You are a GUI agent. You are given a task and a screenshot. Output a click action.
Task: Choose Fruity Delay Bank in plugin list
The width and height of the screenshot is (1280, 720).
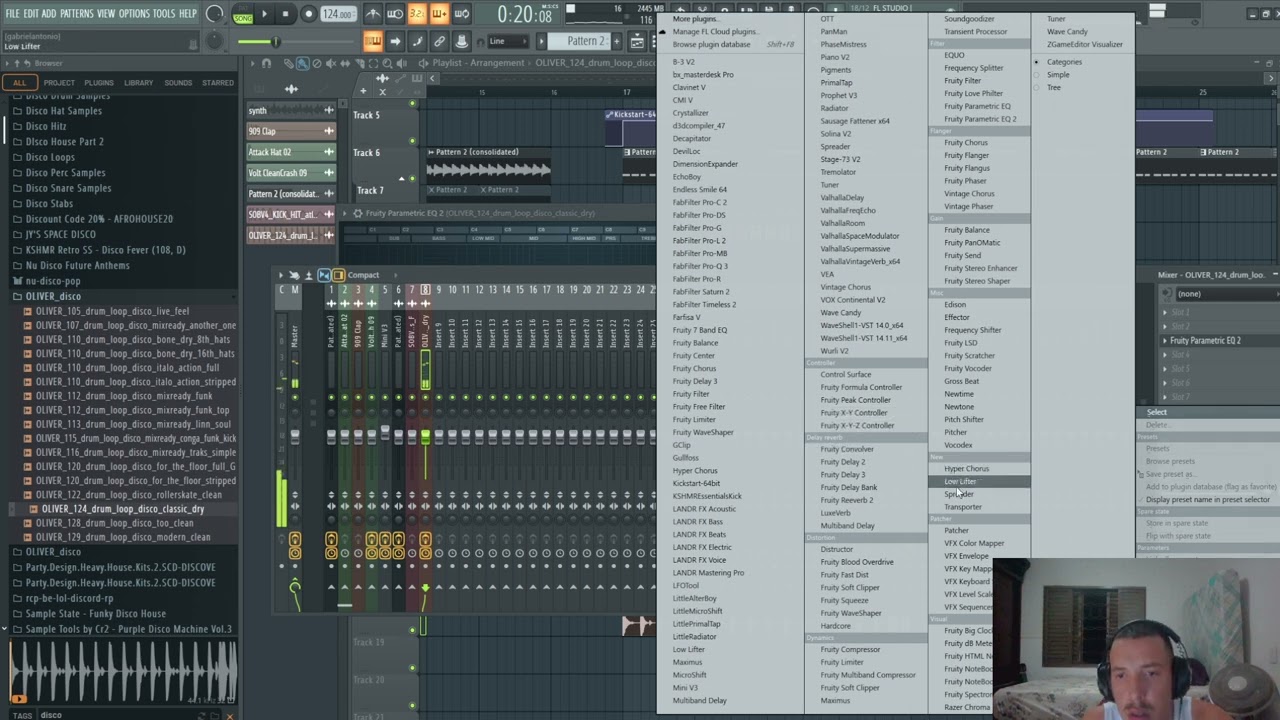pyautogui.click(x=849, y=487)
